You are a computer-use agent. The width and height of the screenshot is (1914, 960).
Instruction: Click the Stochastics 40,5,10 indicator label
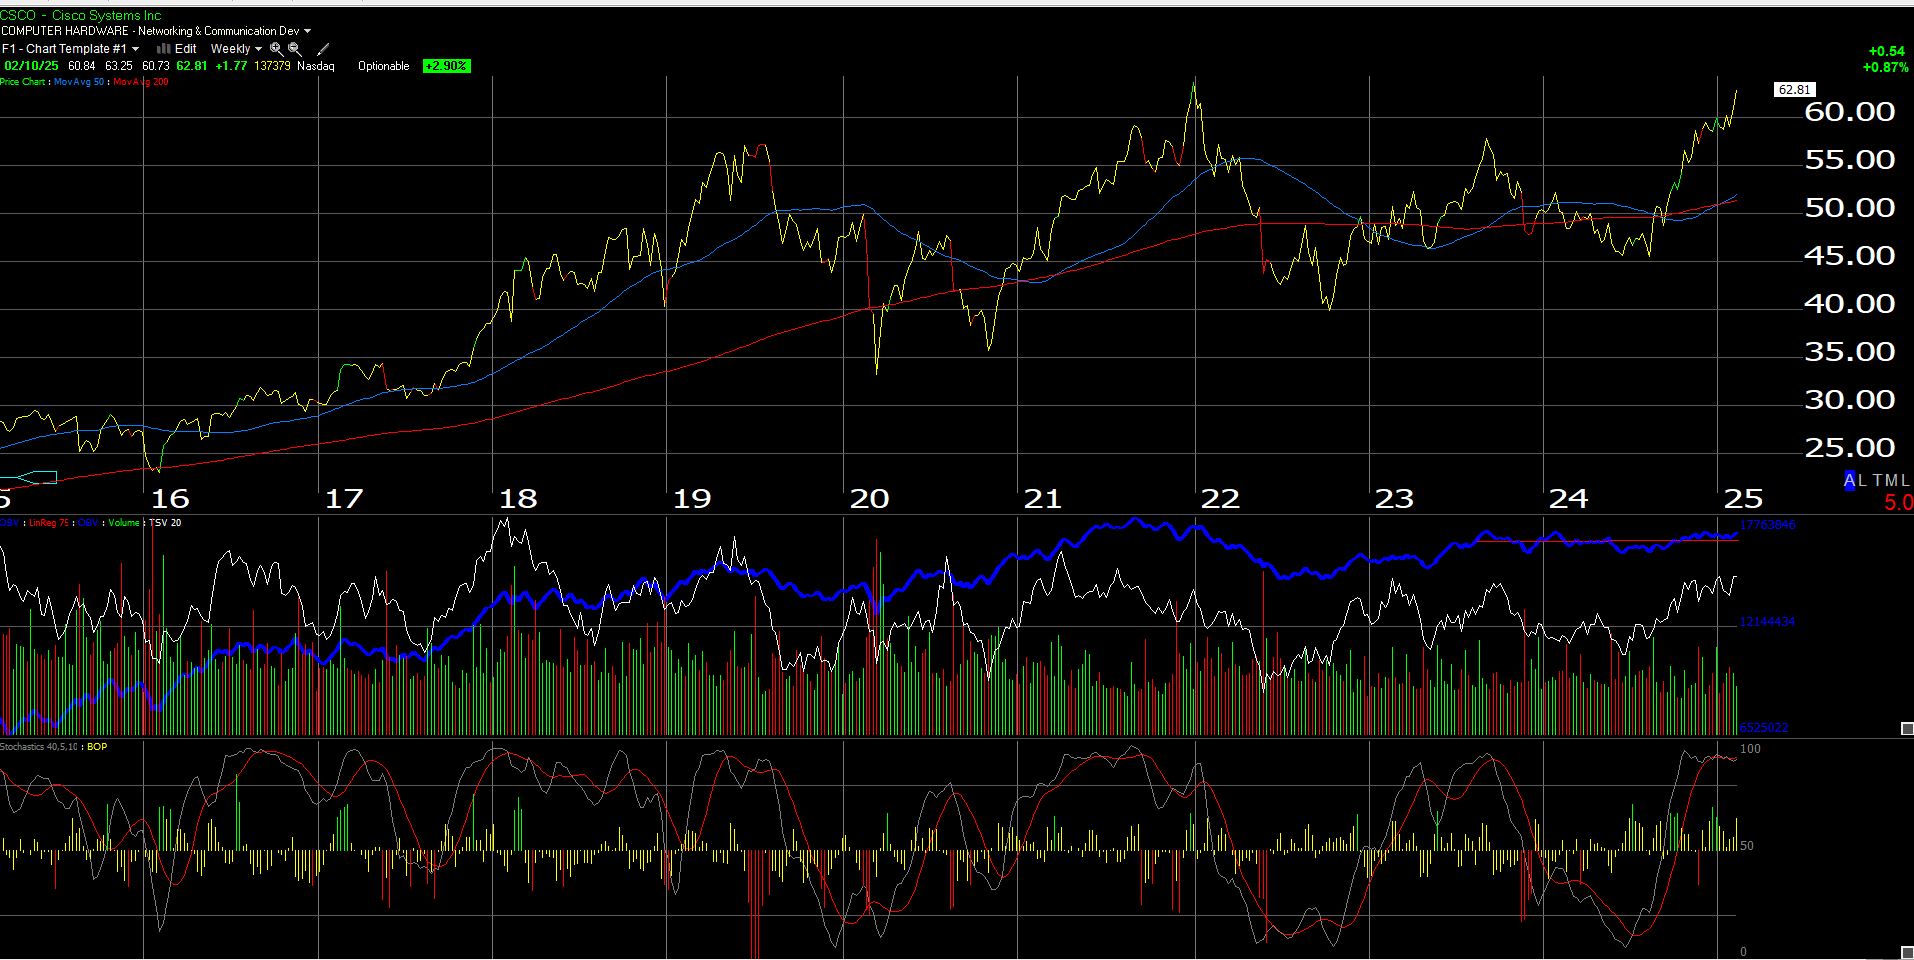[x=40, y=747]
